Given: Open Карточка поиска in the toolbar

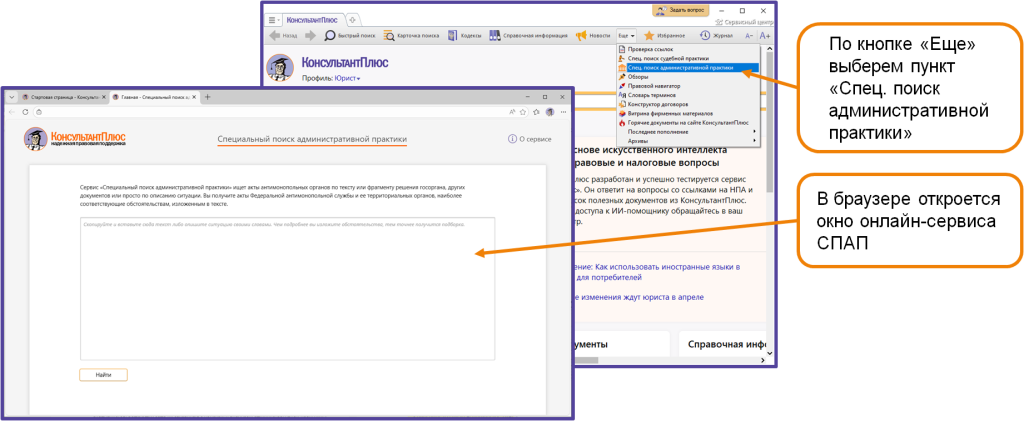Looking at the screenshot, I should [411, 36].
